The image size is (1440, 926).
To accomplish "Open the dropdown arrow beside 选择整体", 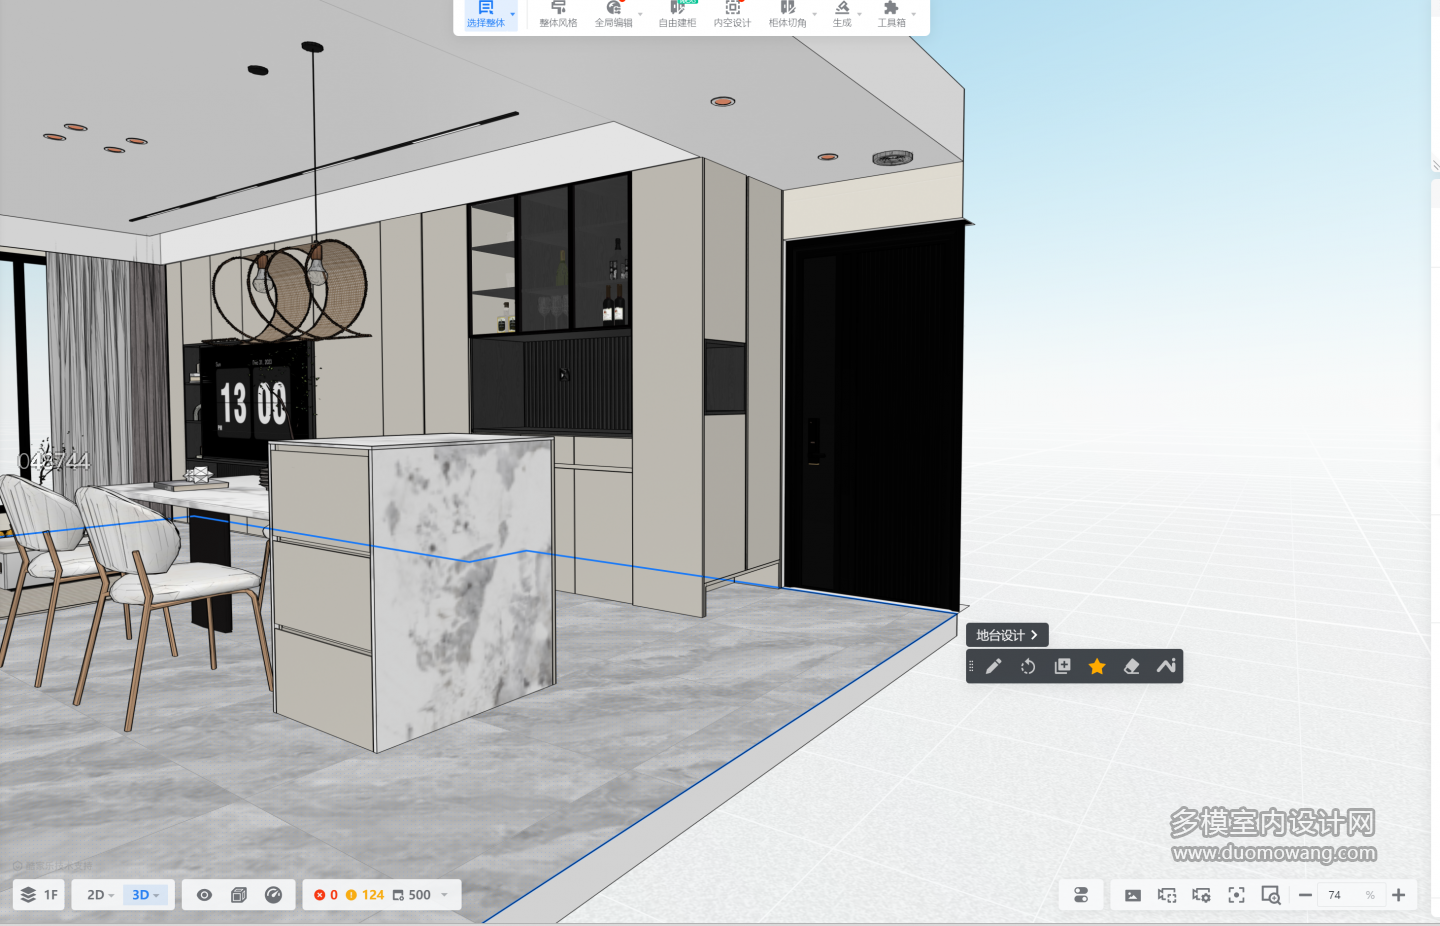I will (513, 15).
